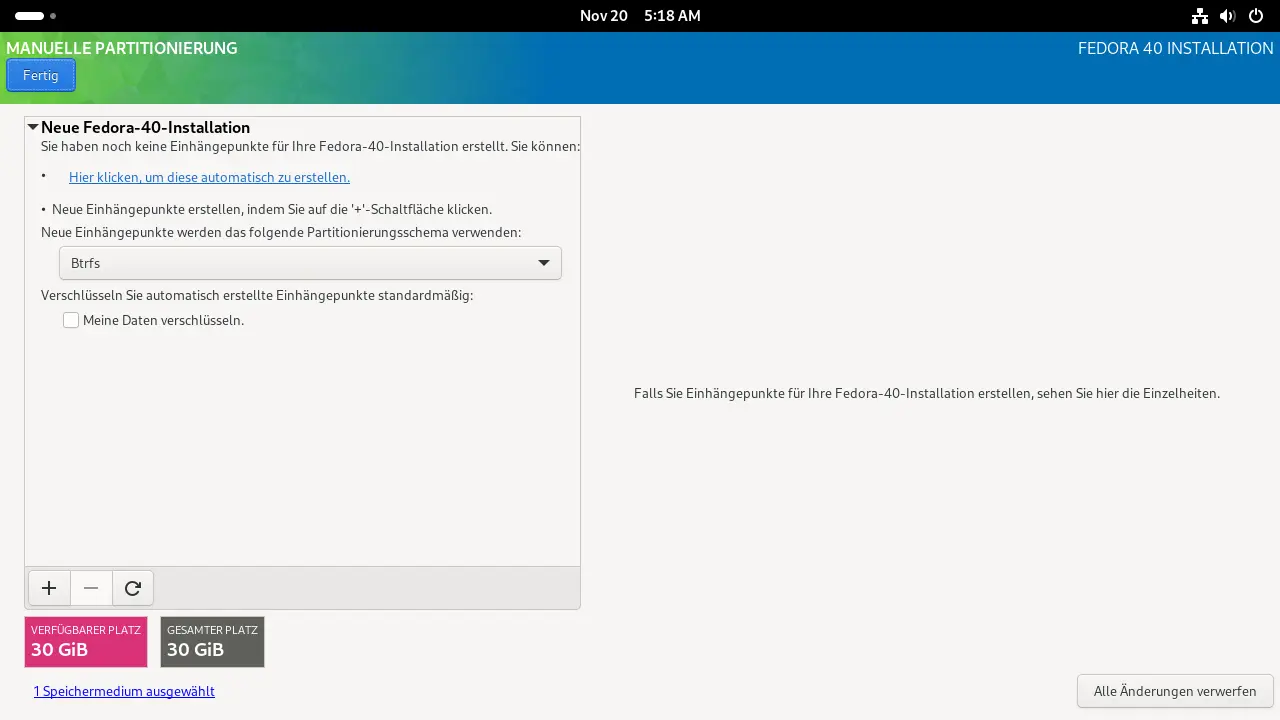Click the pink 'Verfügbarer Platz' 30 GiB box
Screen dimensions: 1280x720
86,641
